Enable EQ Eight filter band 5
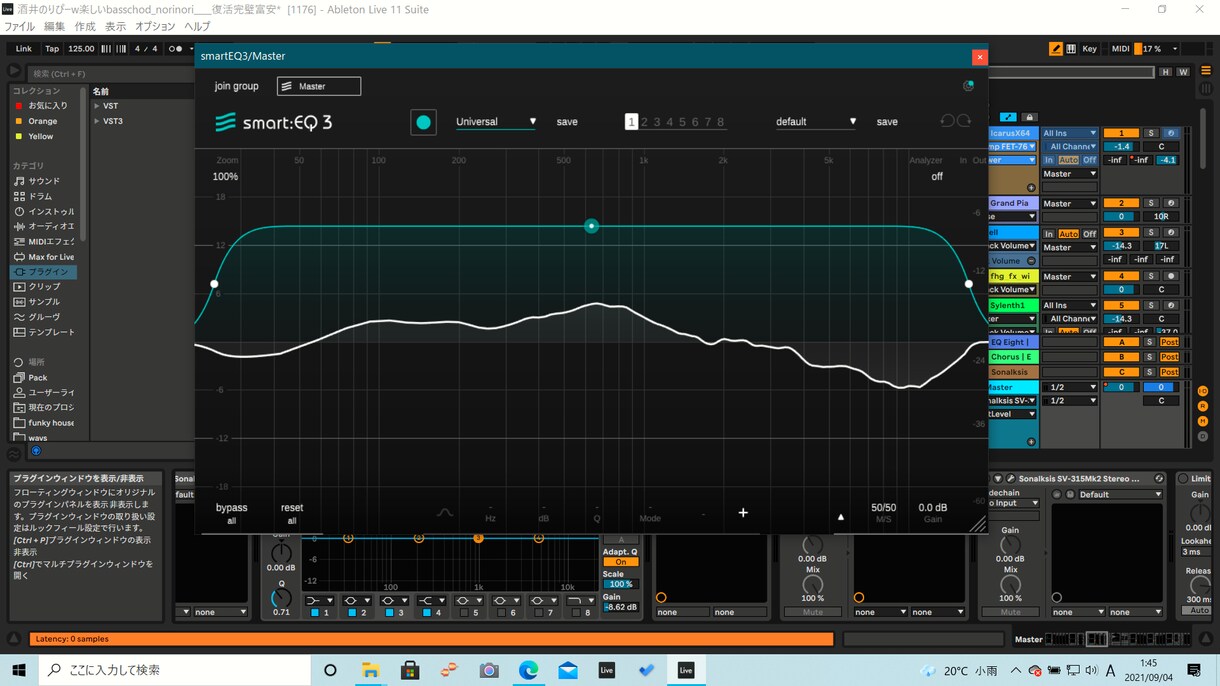 [463, 612]
